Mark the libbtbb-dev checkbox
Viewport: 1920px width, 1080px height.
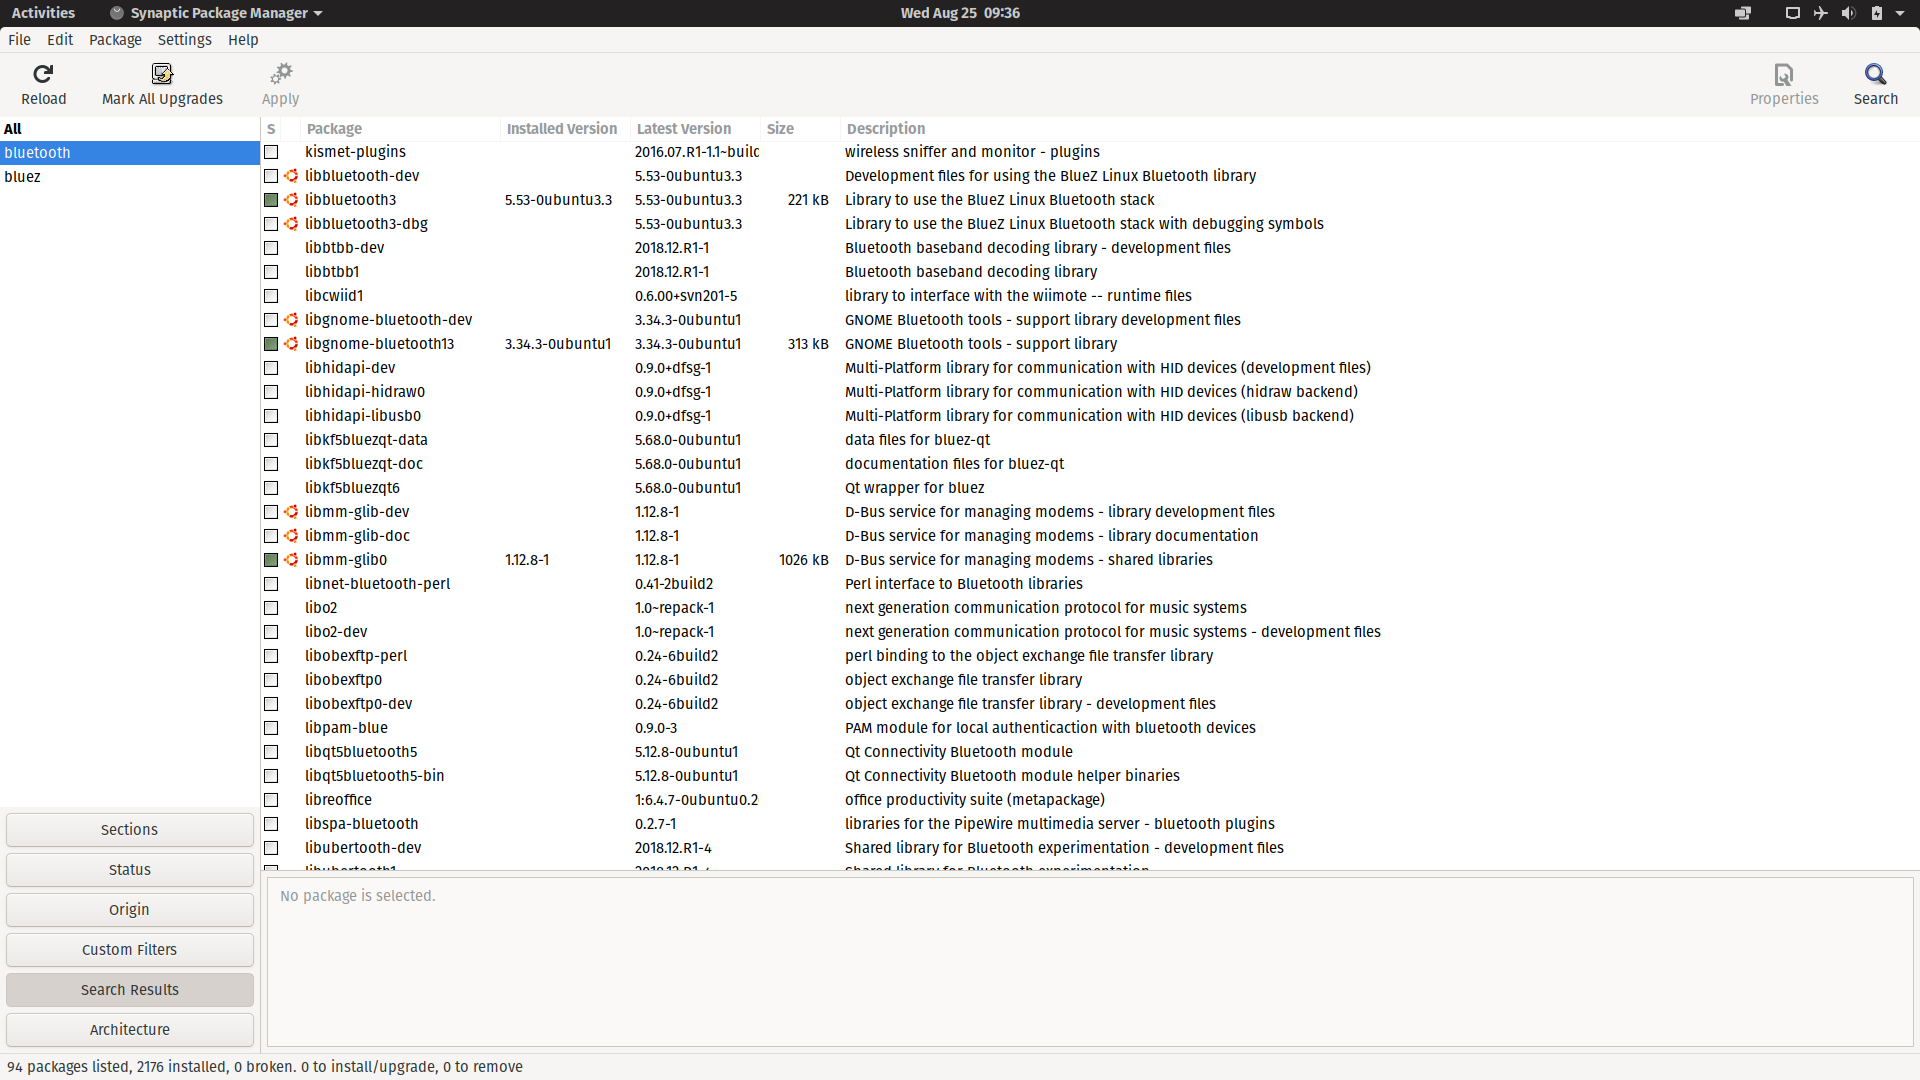point(271,248)
